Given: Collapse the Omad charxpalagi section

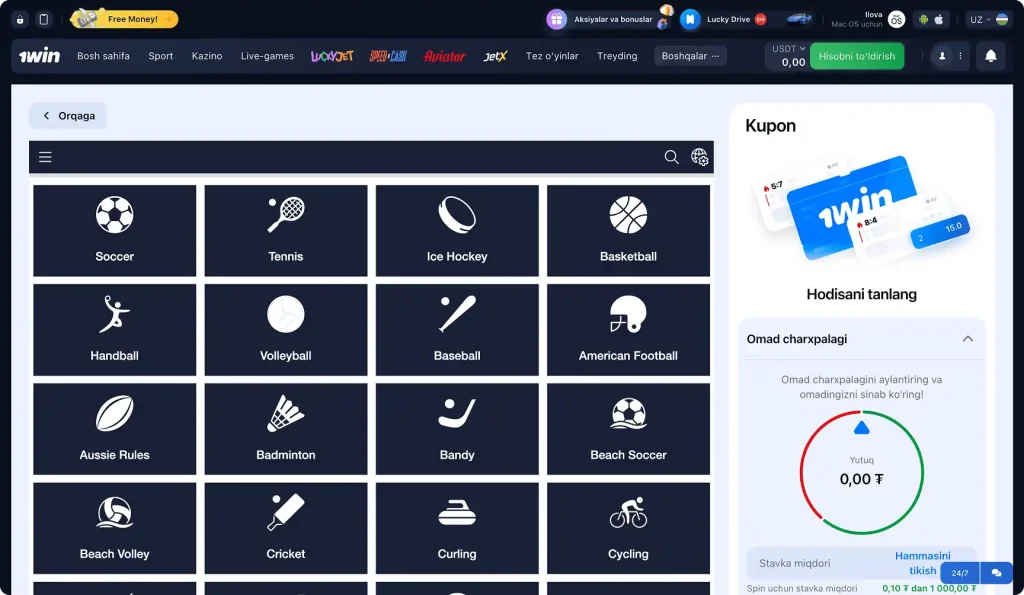Looking at the screenshot, I should [967, 339].
